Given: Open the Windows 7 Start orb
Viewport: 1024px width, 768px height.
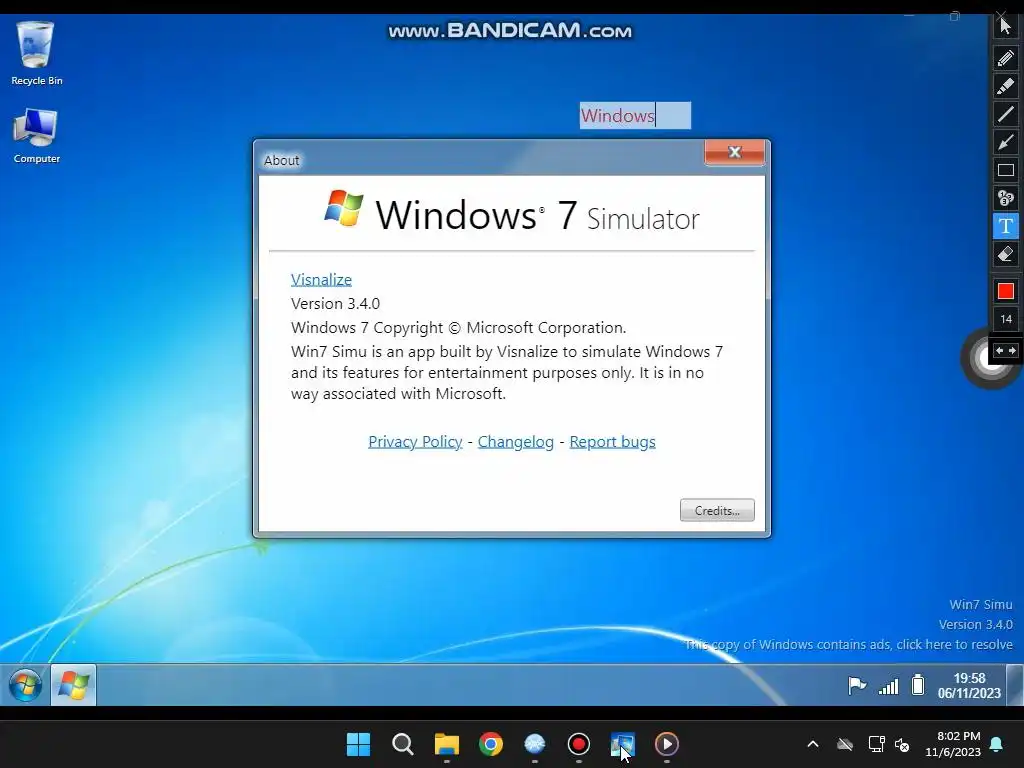Looking at the screenshot, I should coord(25,685).
